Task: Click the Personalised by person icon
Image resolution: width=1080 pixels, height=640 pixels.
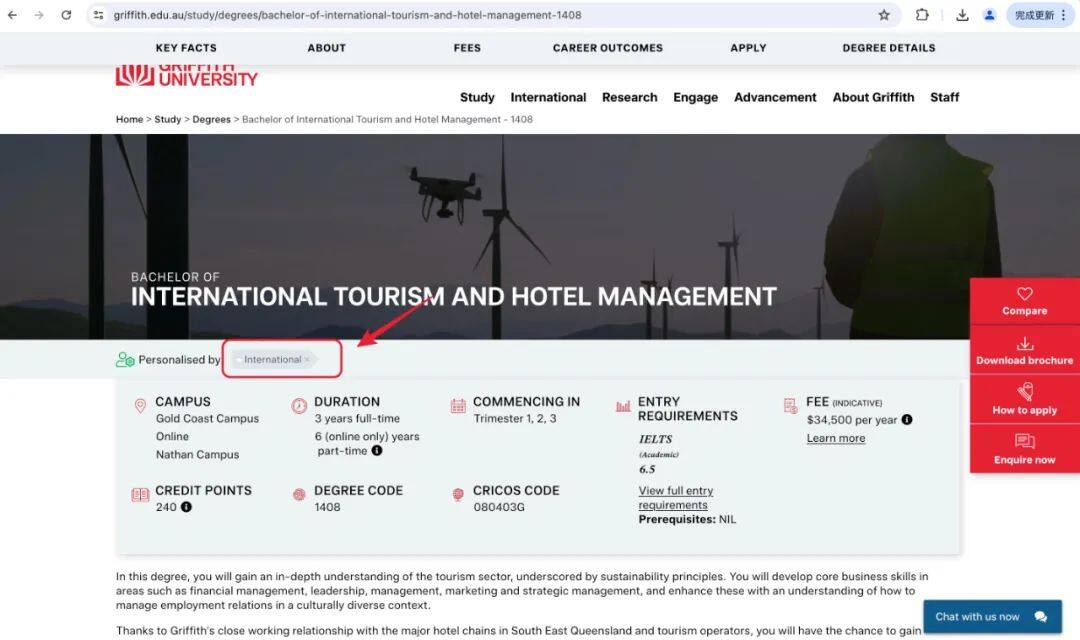Action: pos(125,360)
